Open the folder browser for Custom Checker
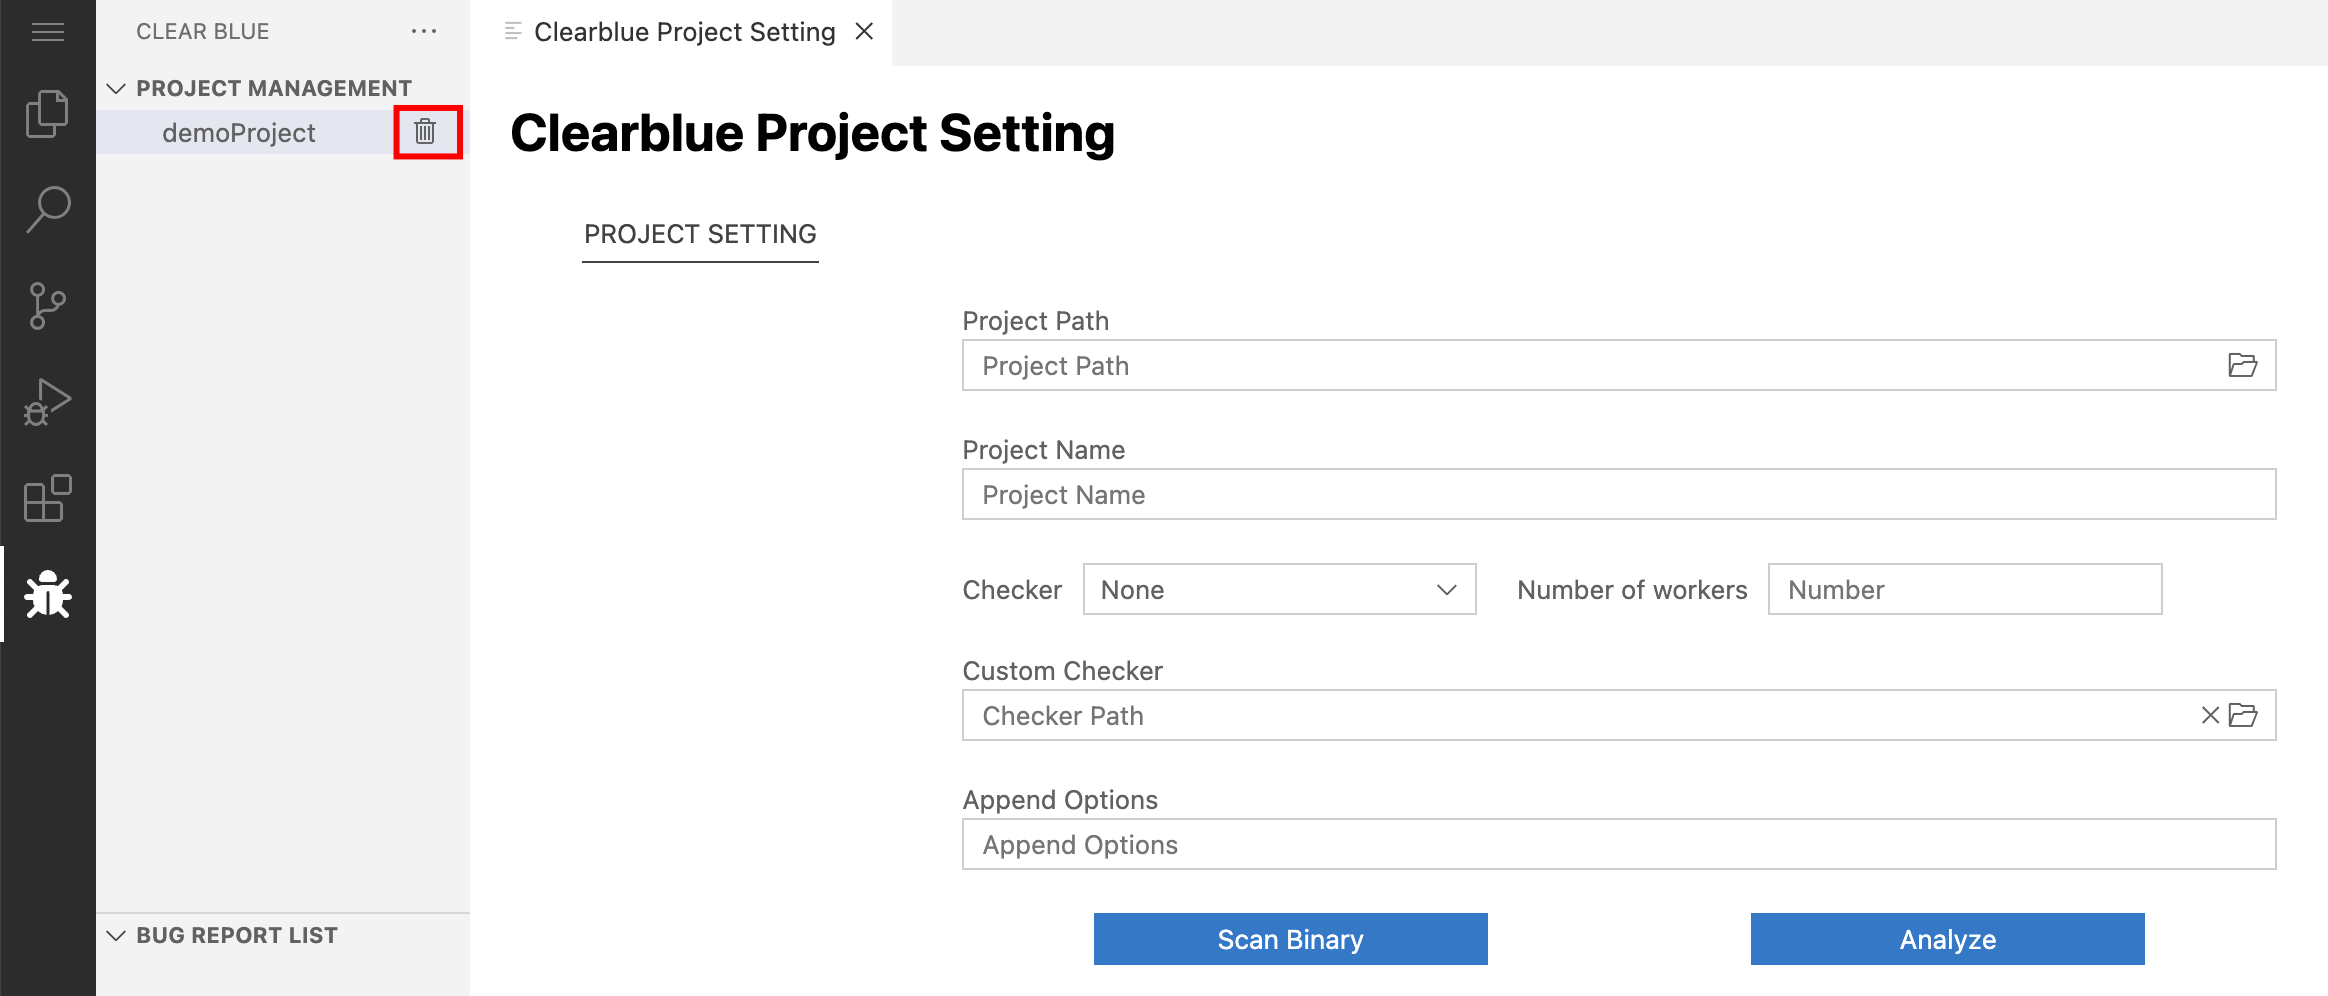2328x996 pixels. (2245, 715)
